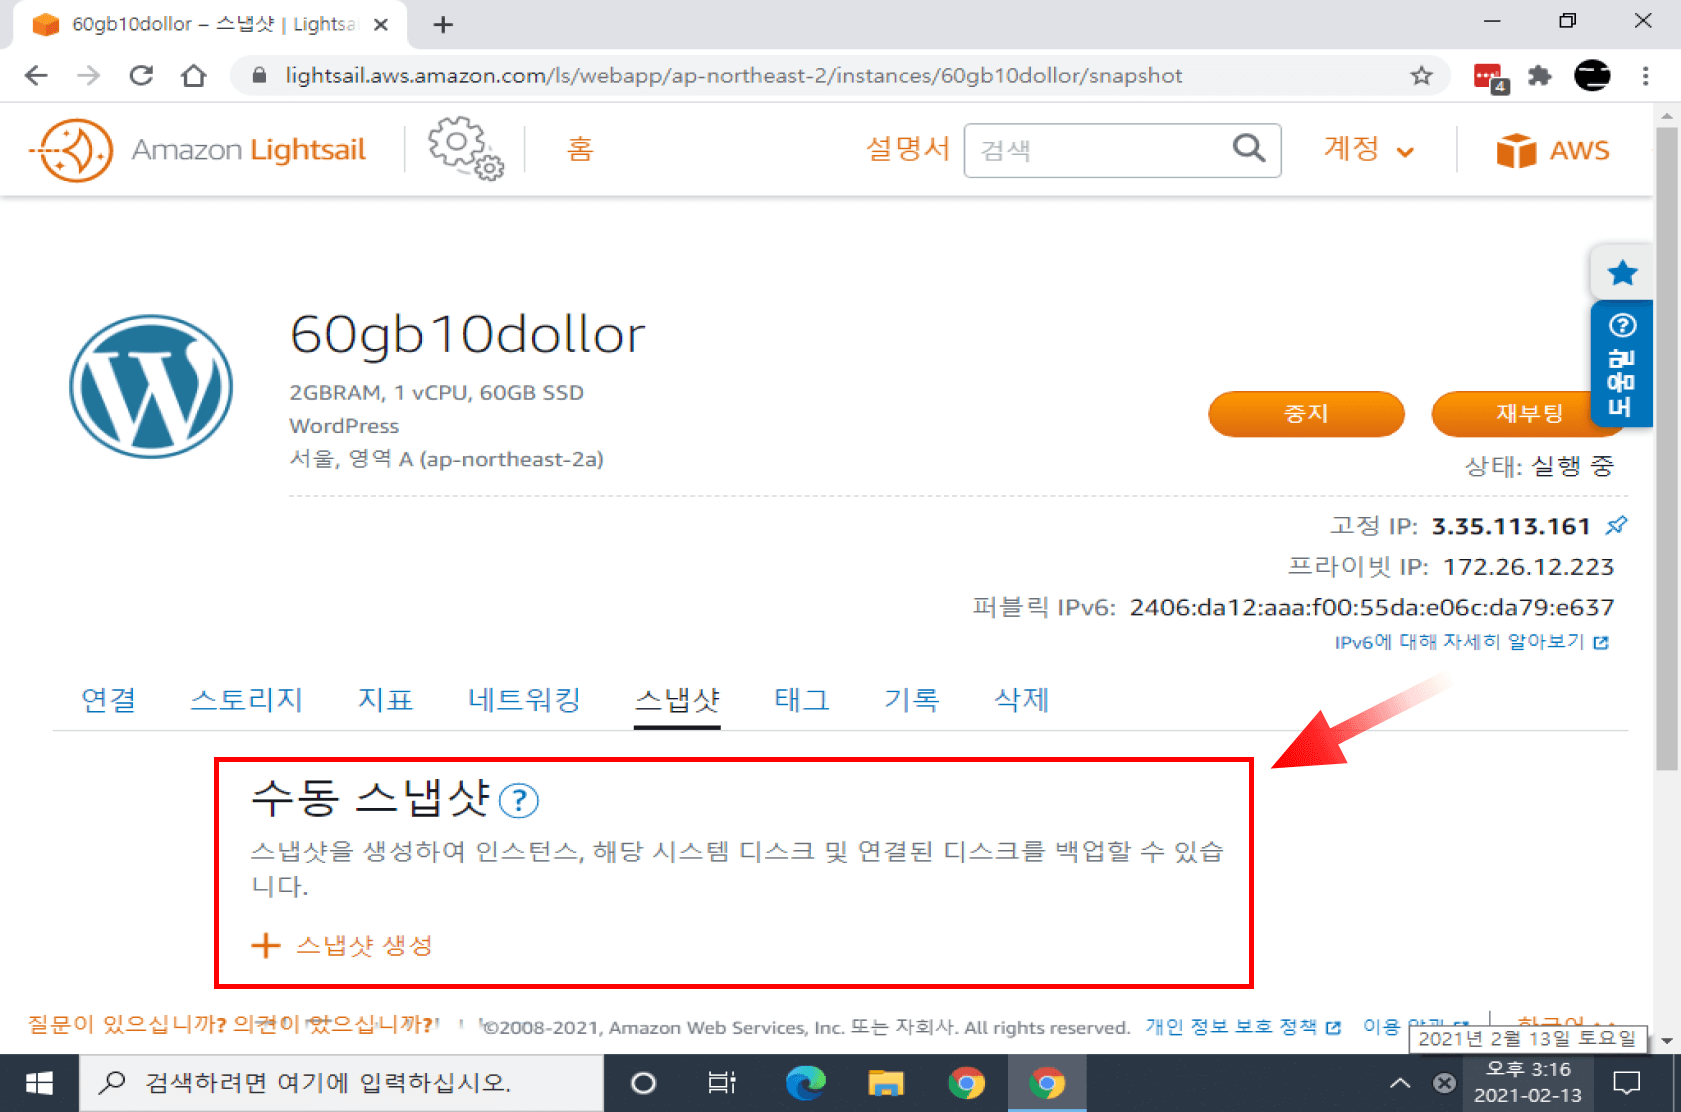Click the taskbar clock showing 오후 3:16

click(1527, 1083)
